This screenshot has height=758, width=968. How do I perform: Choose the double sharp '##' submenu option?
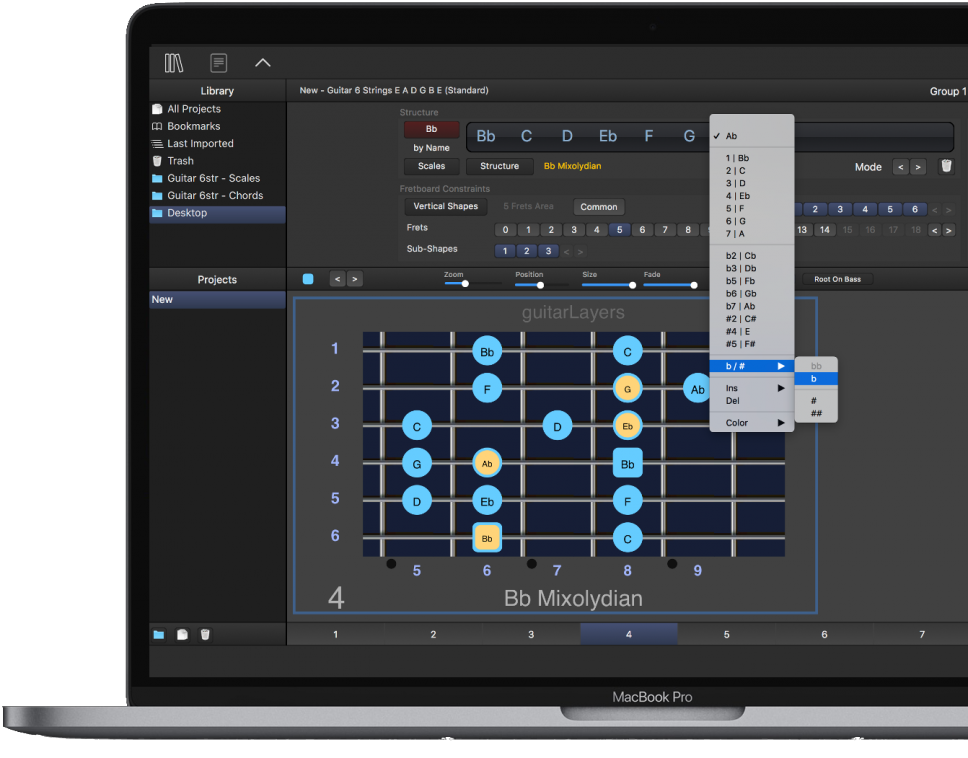(x=816, y=413)
